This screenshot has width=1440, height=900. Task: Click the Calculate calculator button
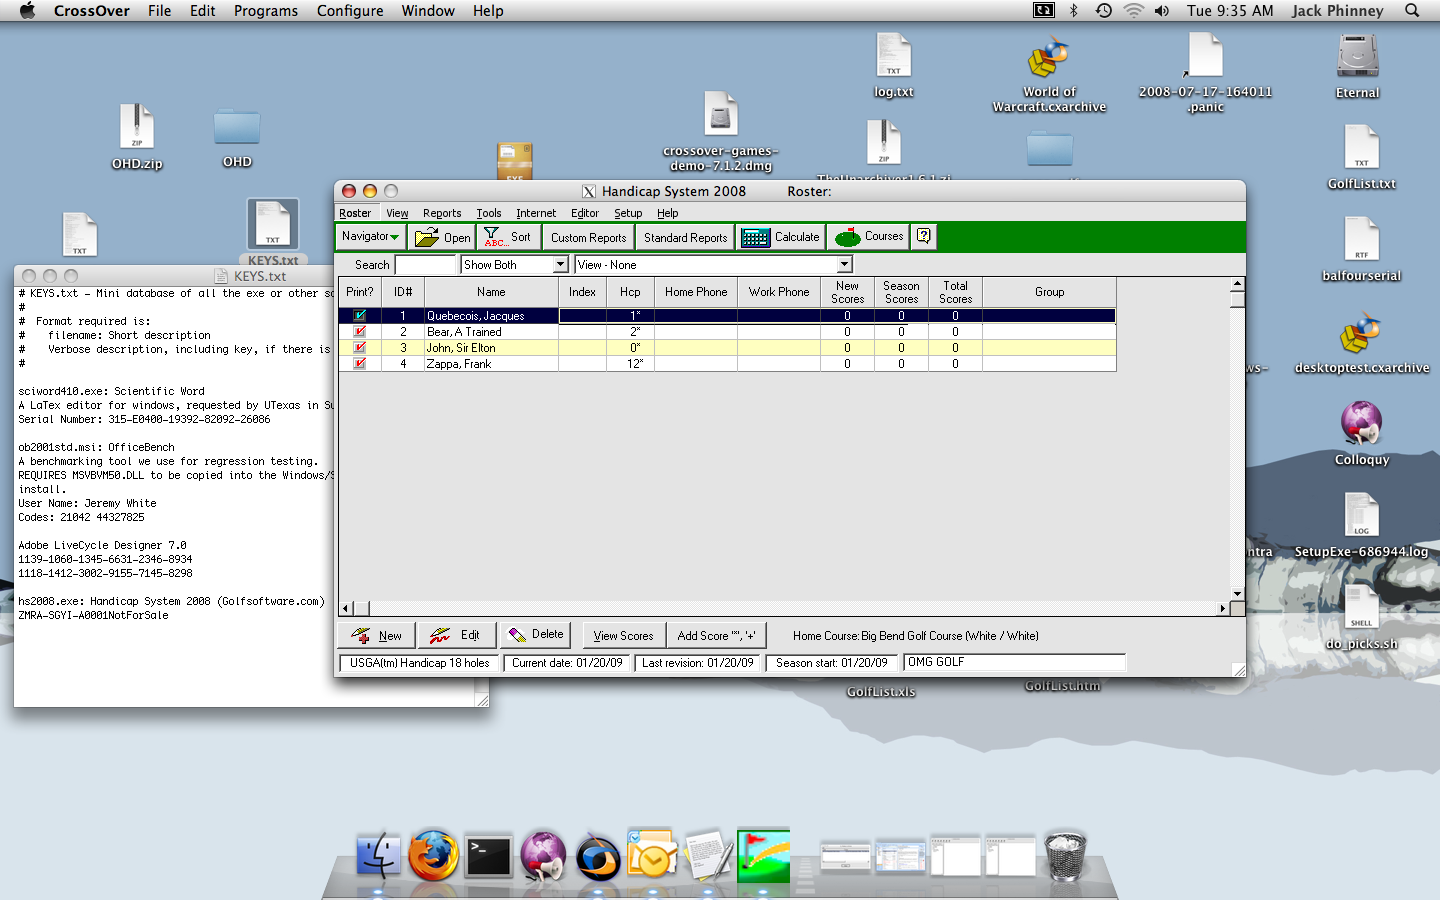click(x=781, y=237)
